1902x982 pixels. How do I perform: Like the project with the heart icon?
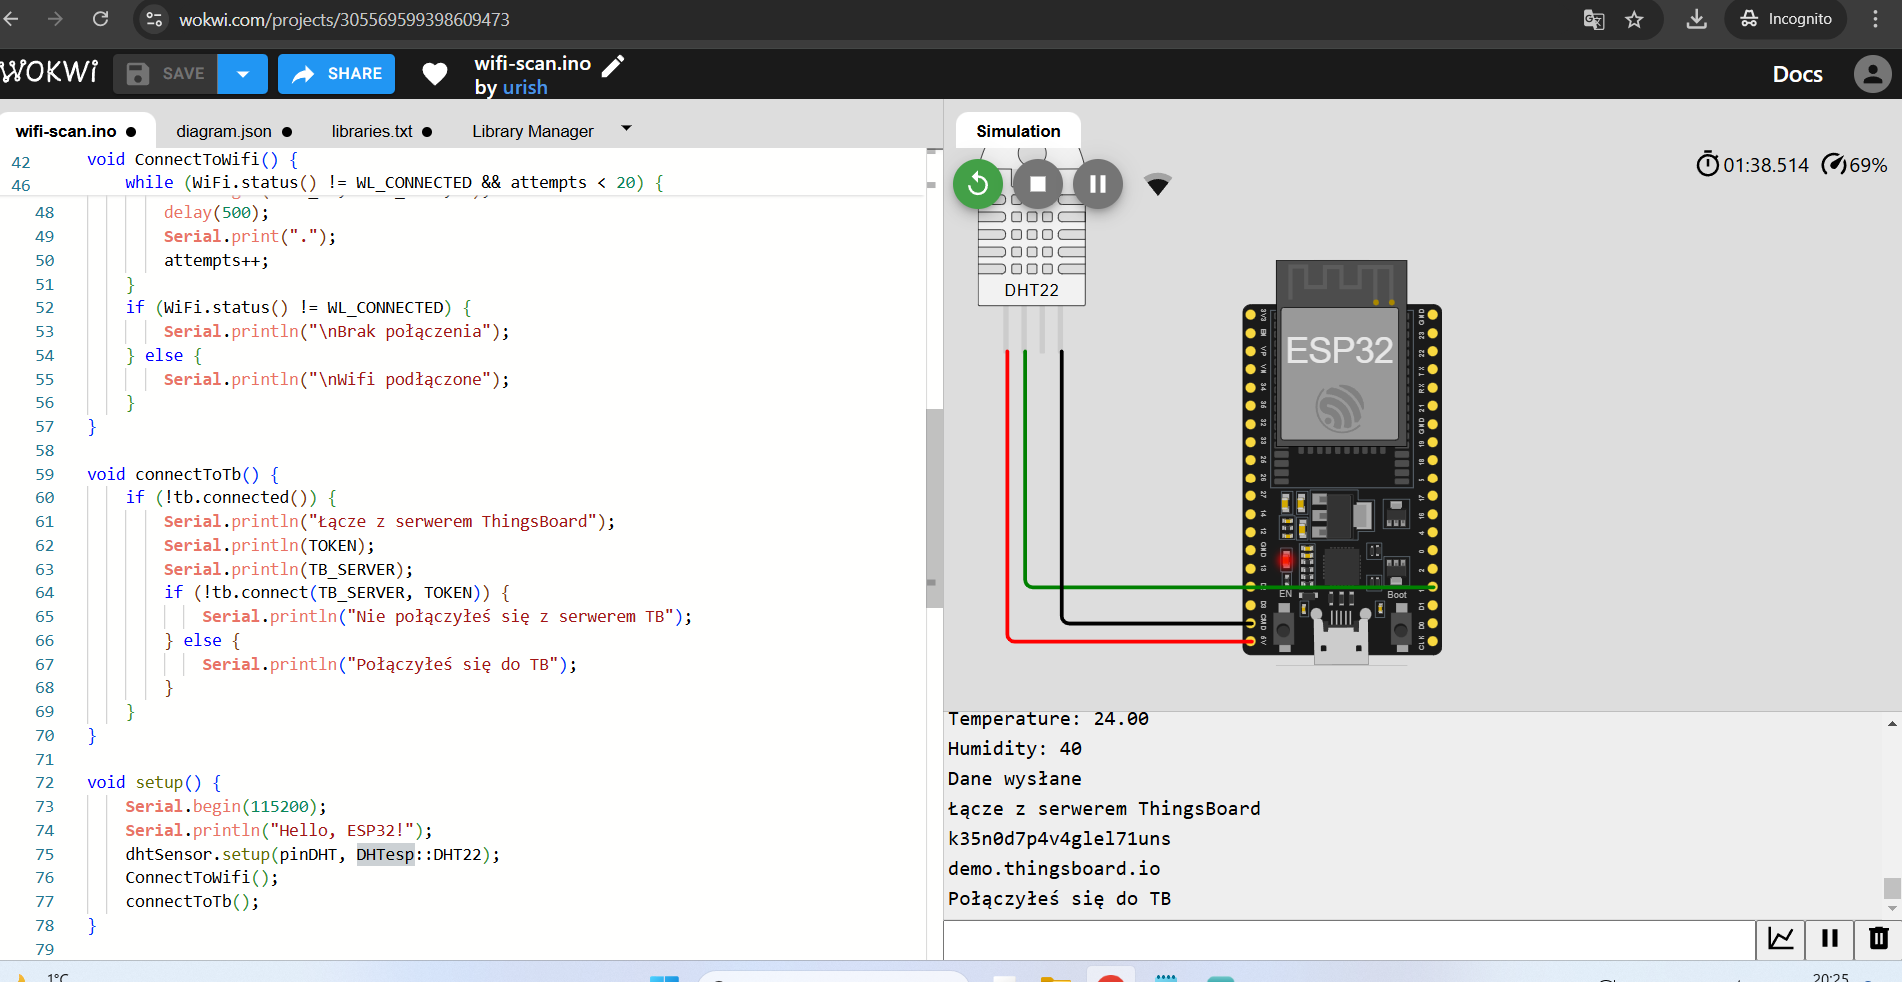point(435,74)
